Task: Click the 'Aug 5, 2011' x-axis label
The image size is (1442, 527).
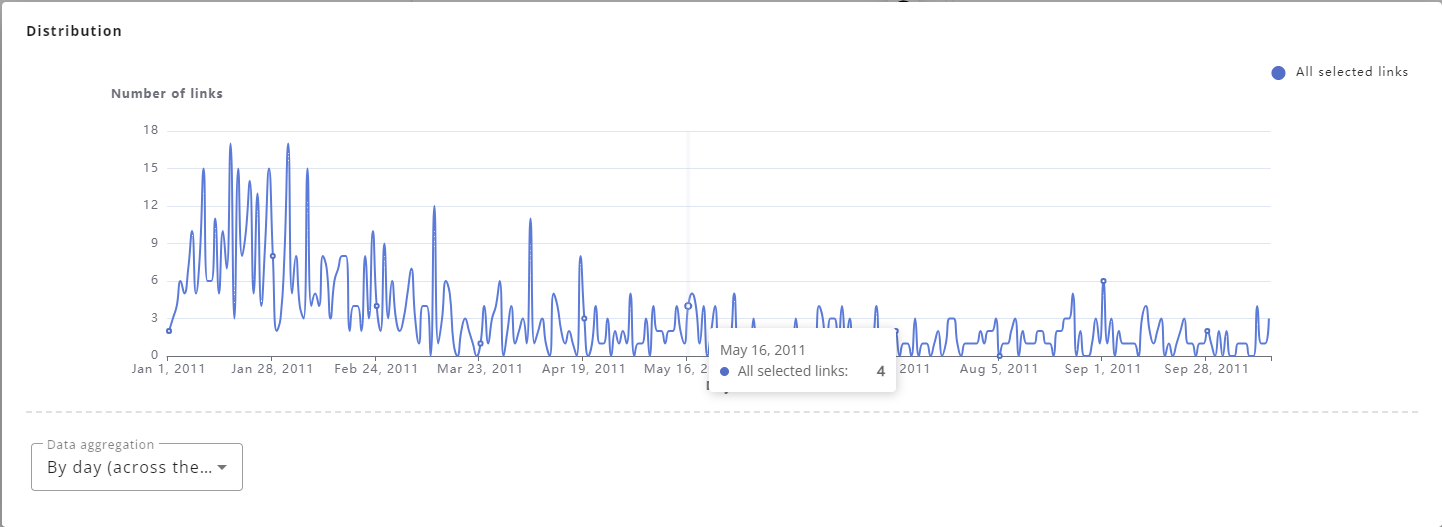Action: 999,369
